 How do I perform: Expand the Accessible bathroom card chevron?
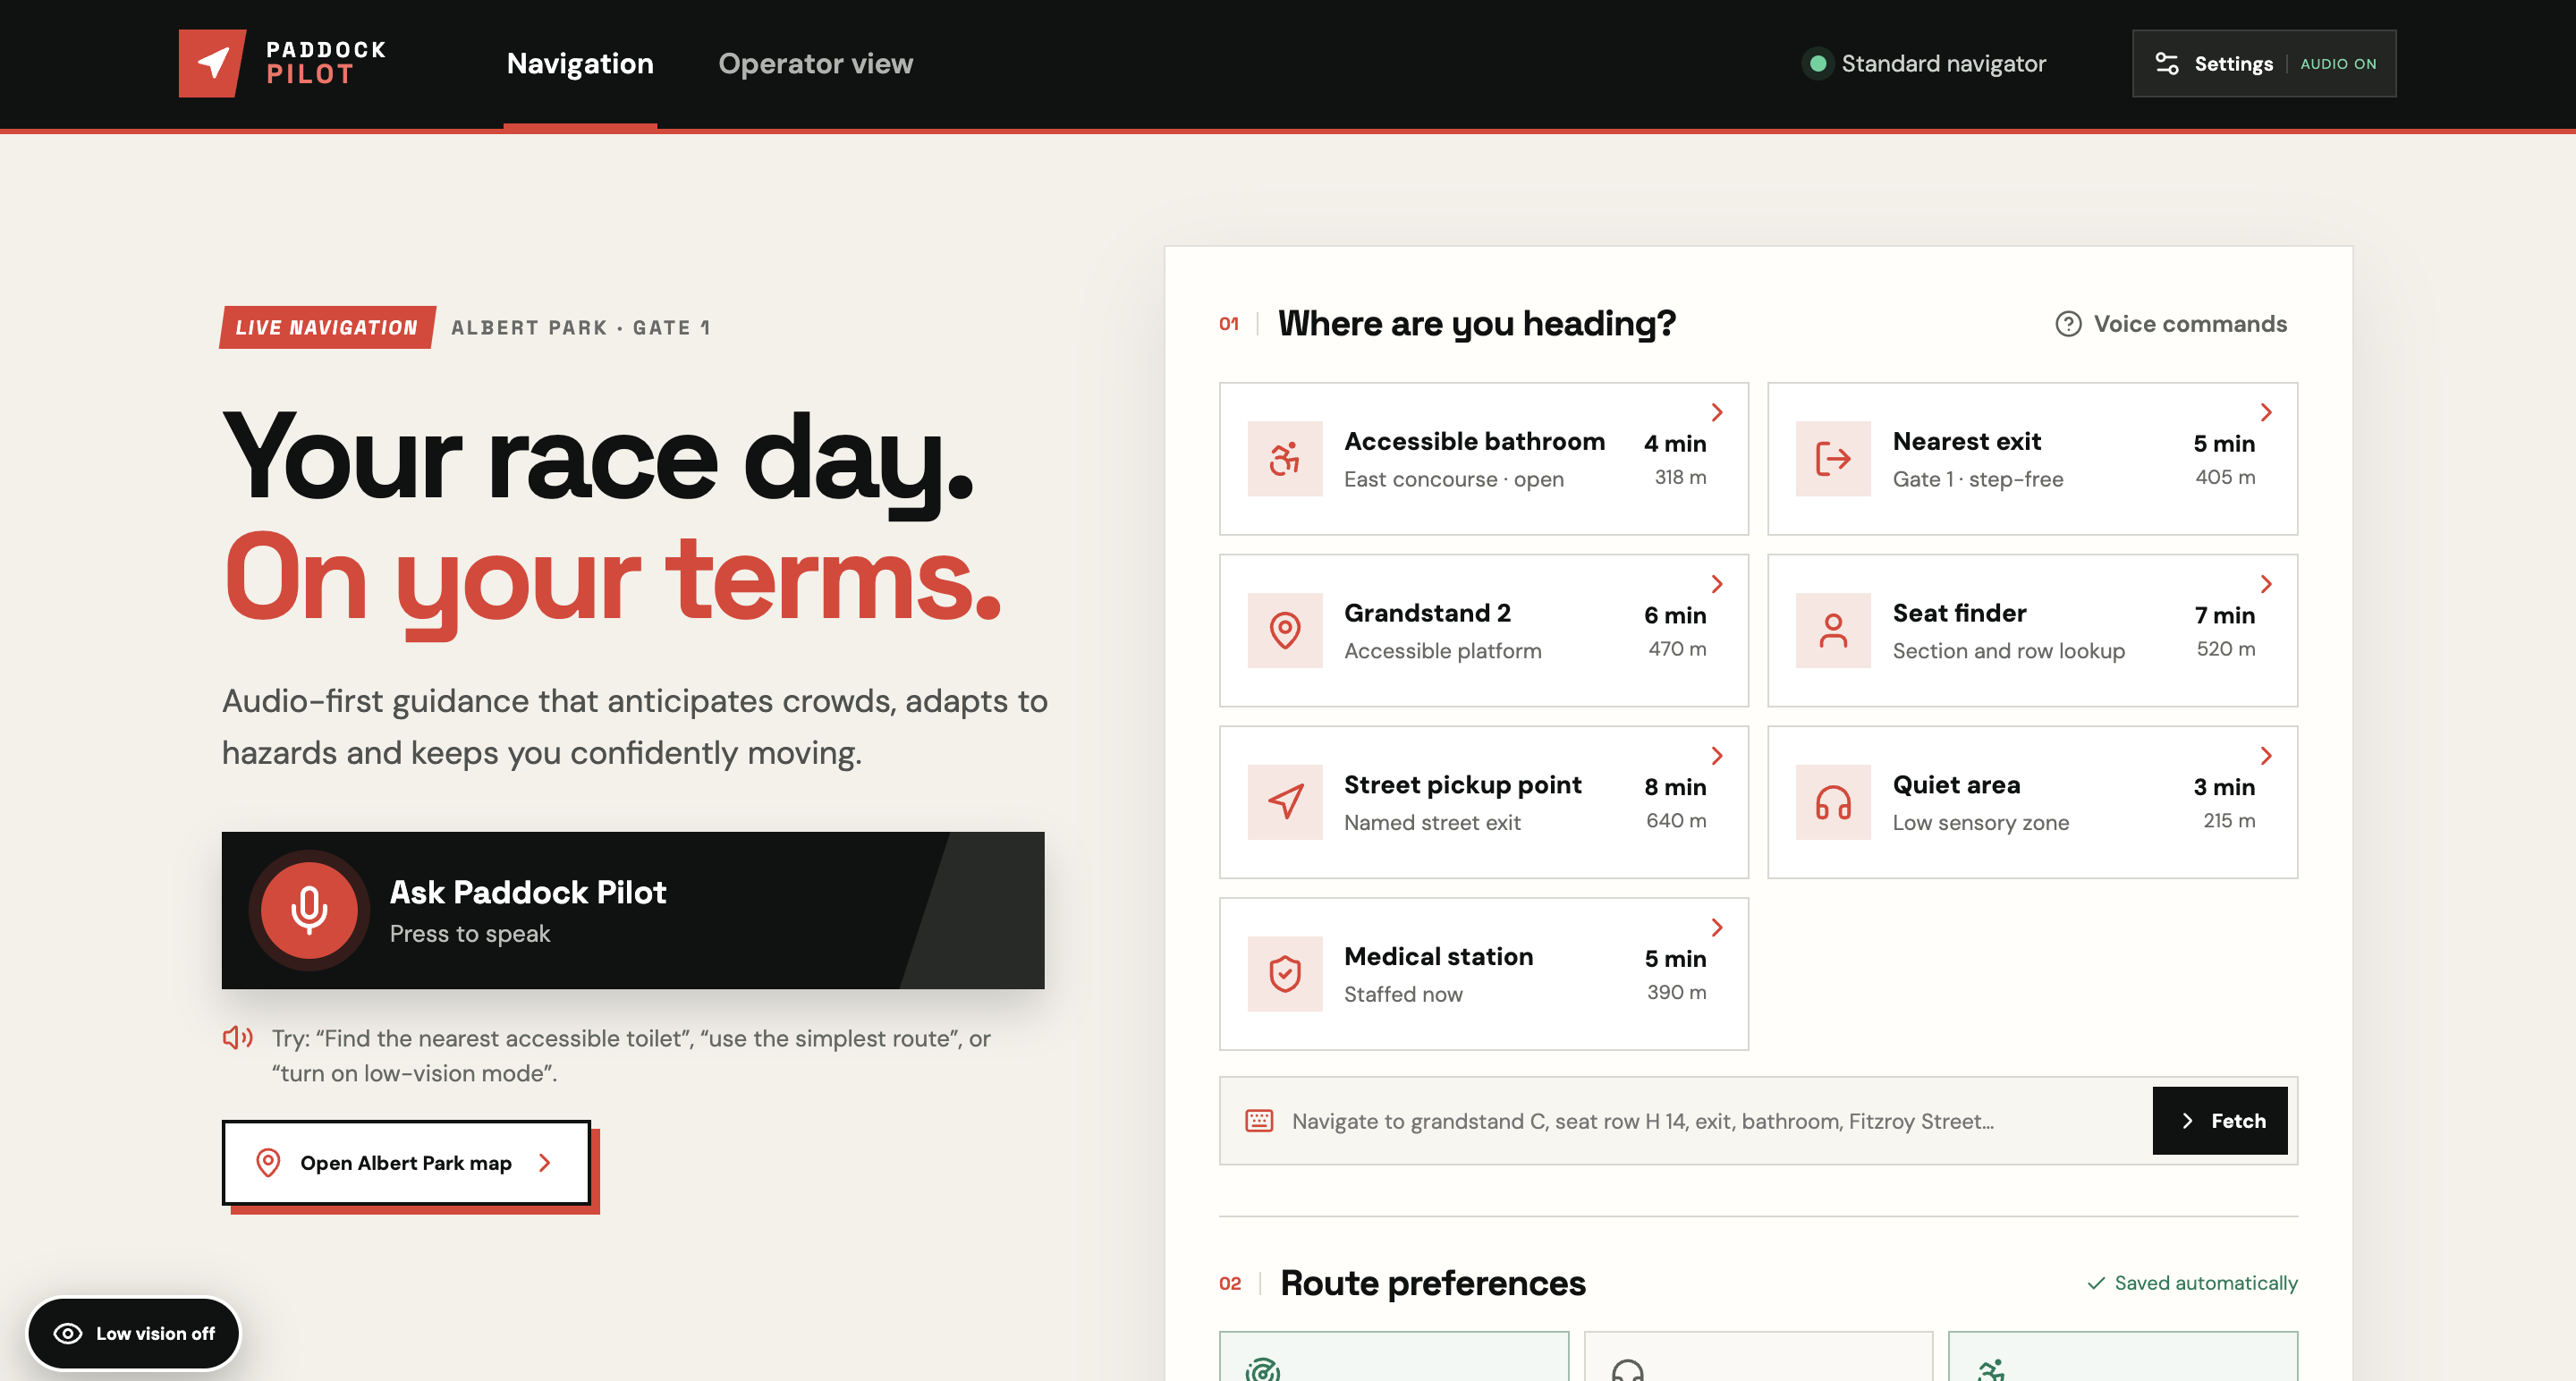click(x=1717, y=412)
